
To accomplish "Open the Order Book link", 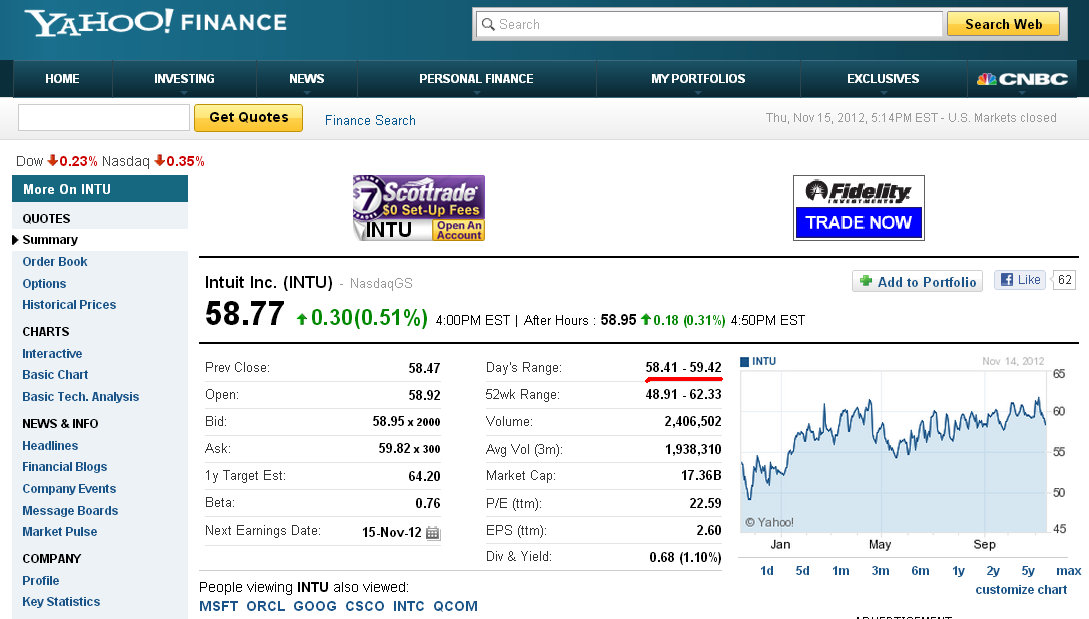I will 55,262.
